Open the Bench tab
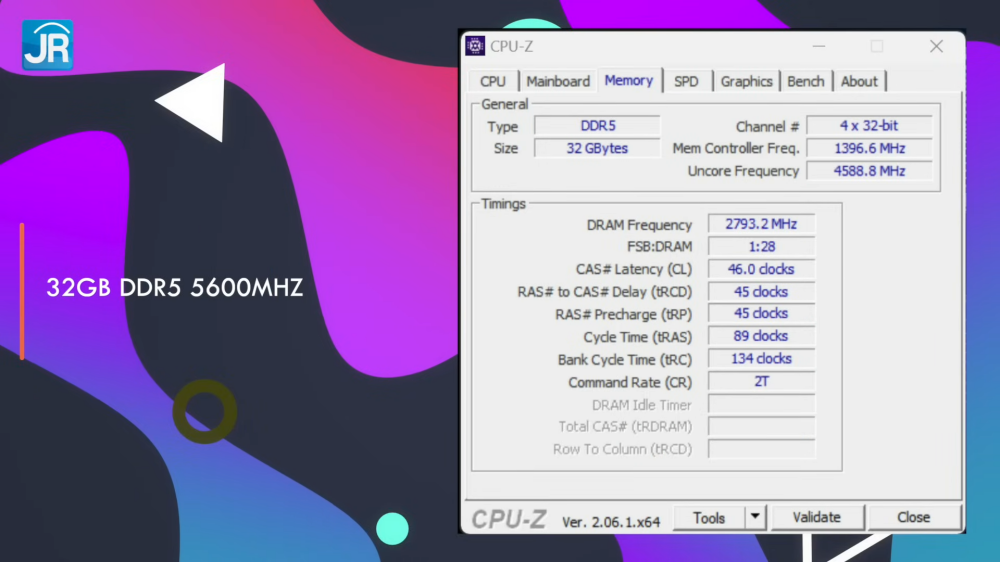1000x562 pixels. point(806,81)
